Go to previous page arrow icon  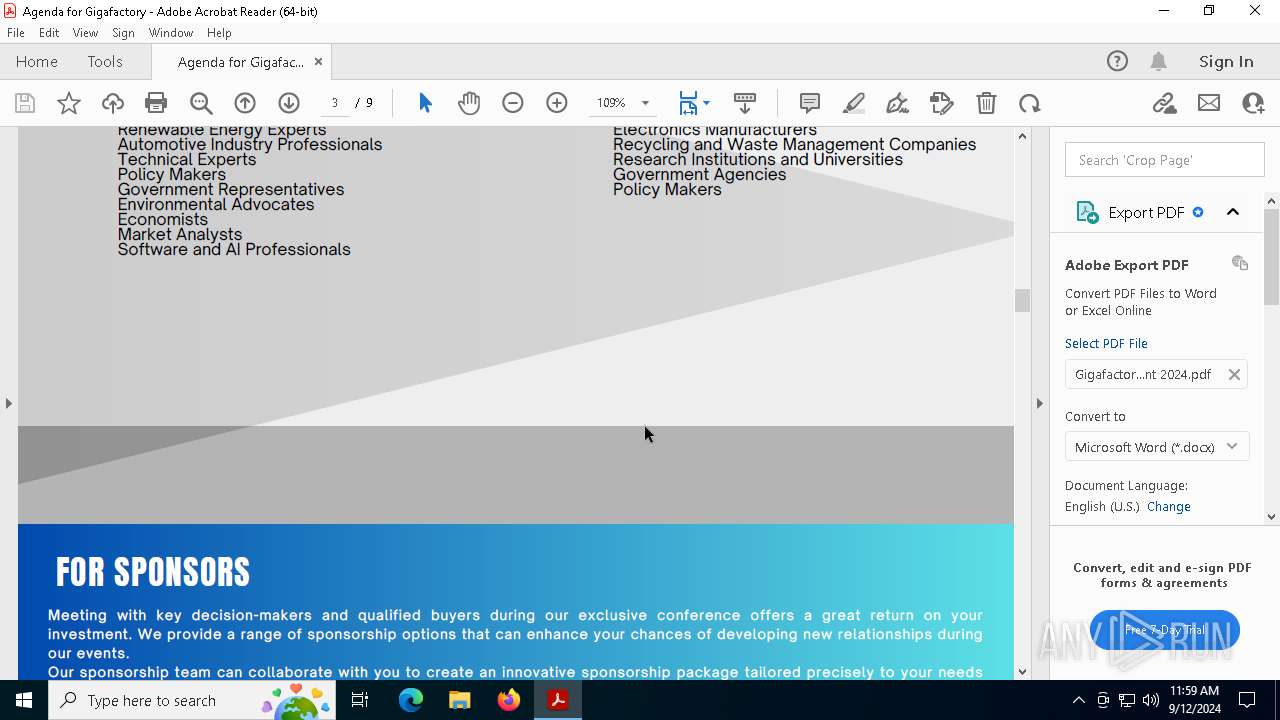[245, 103]
